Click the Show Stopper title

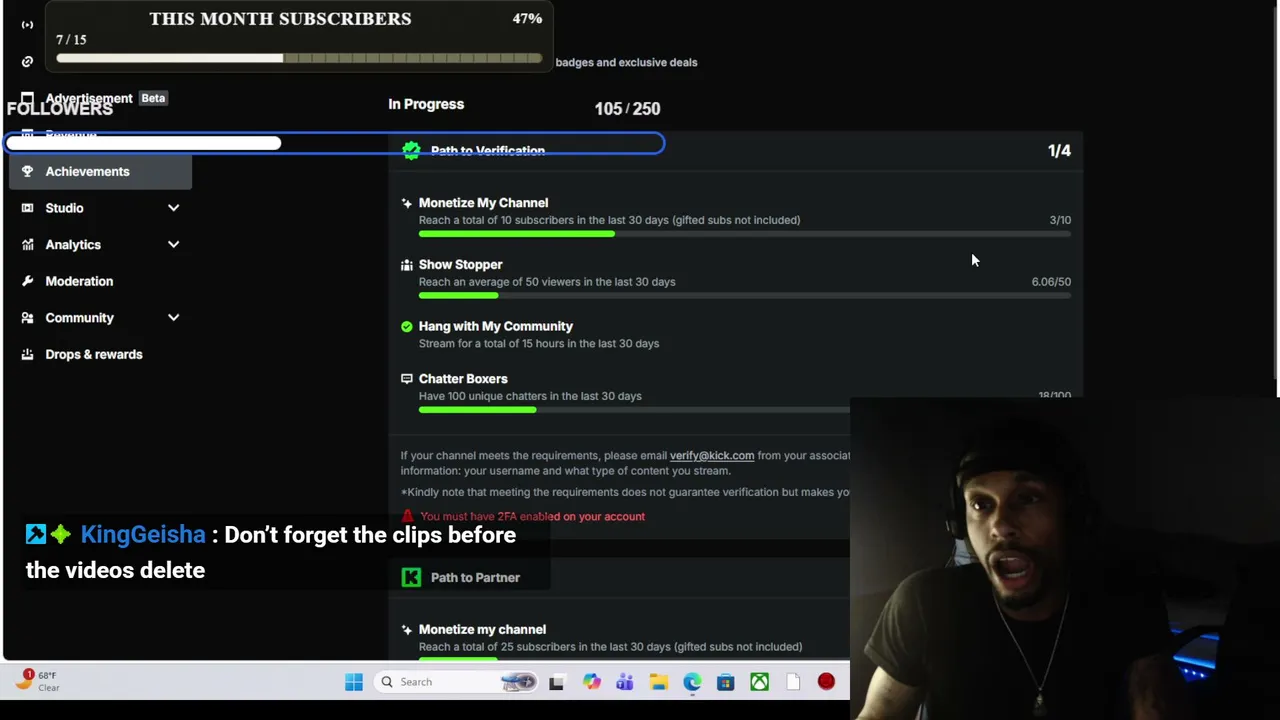pyautogui.click(x=460, y=265)
